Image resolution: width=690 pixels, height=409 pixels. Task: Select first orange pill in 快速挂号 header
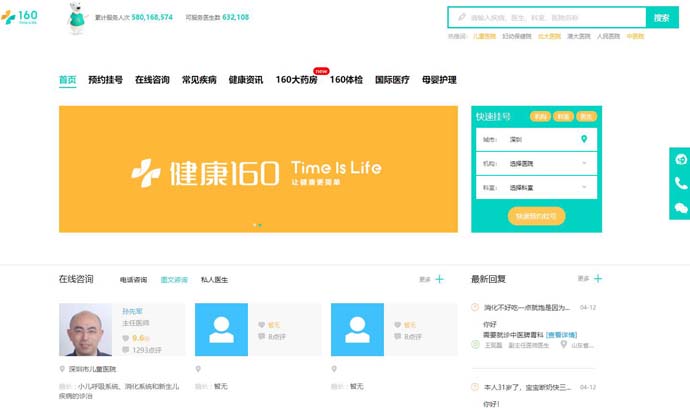click(x=540, y=116)
